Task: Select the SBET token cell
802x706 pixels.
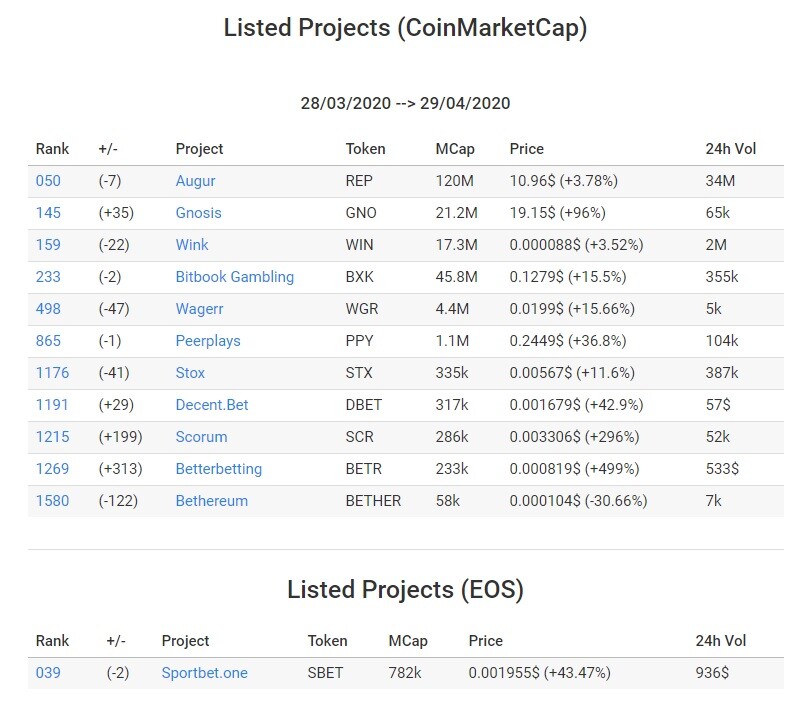Action: coord(325,673)
